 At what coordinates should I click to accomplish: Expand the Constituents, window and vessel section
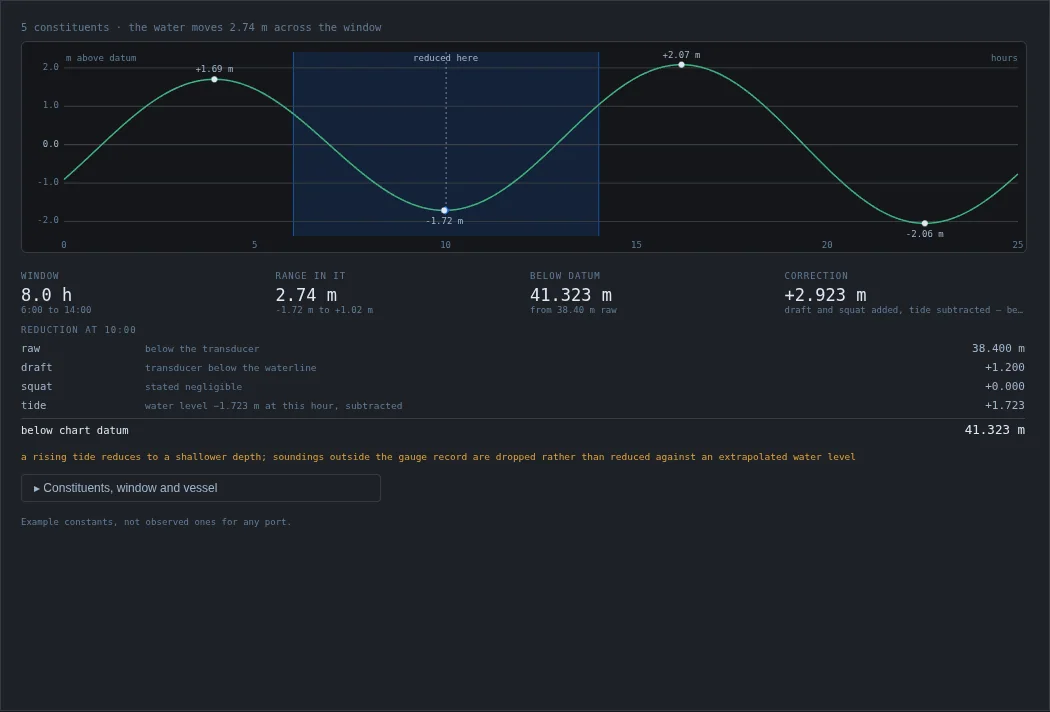pyautogui.click(x=201, y=488)
